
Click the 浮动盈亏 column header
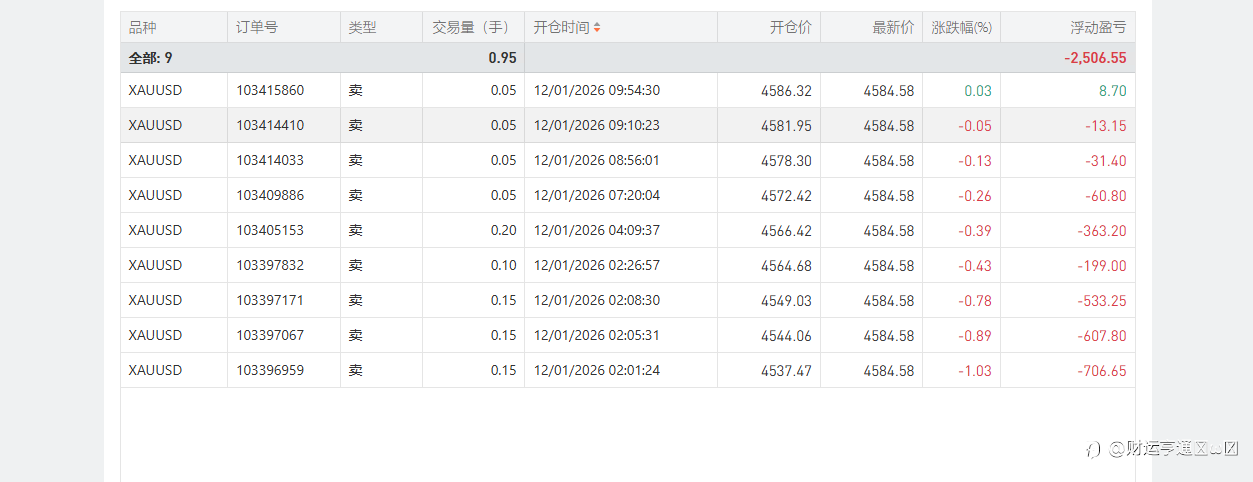pyautogui.click(x=1097, y=28)
